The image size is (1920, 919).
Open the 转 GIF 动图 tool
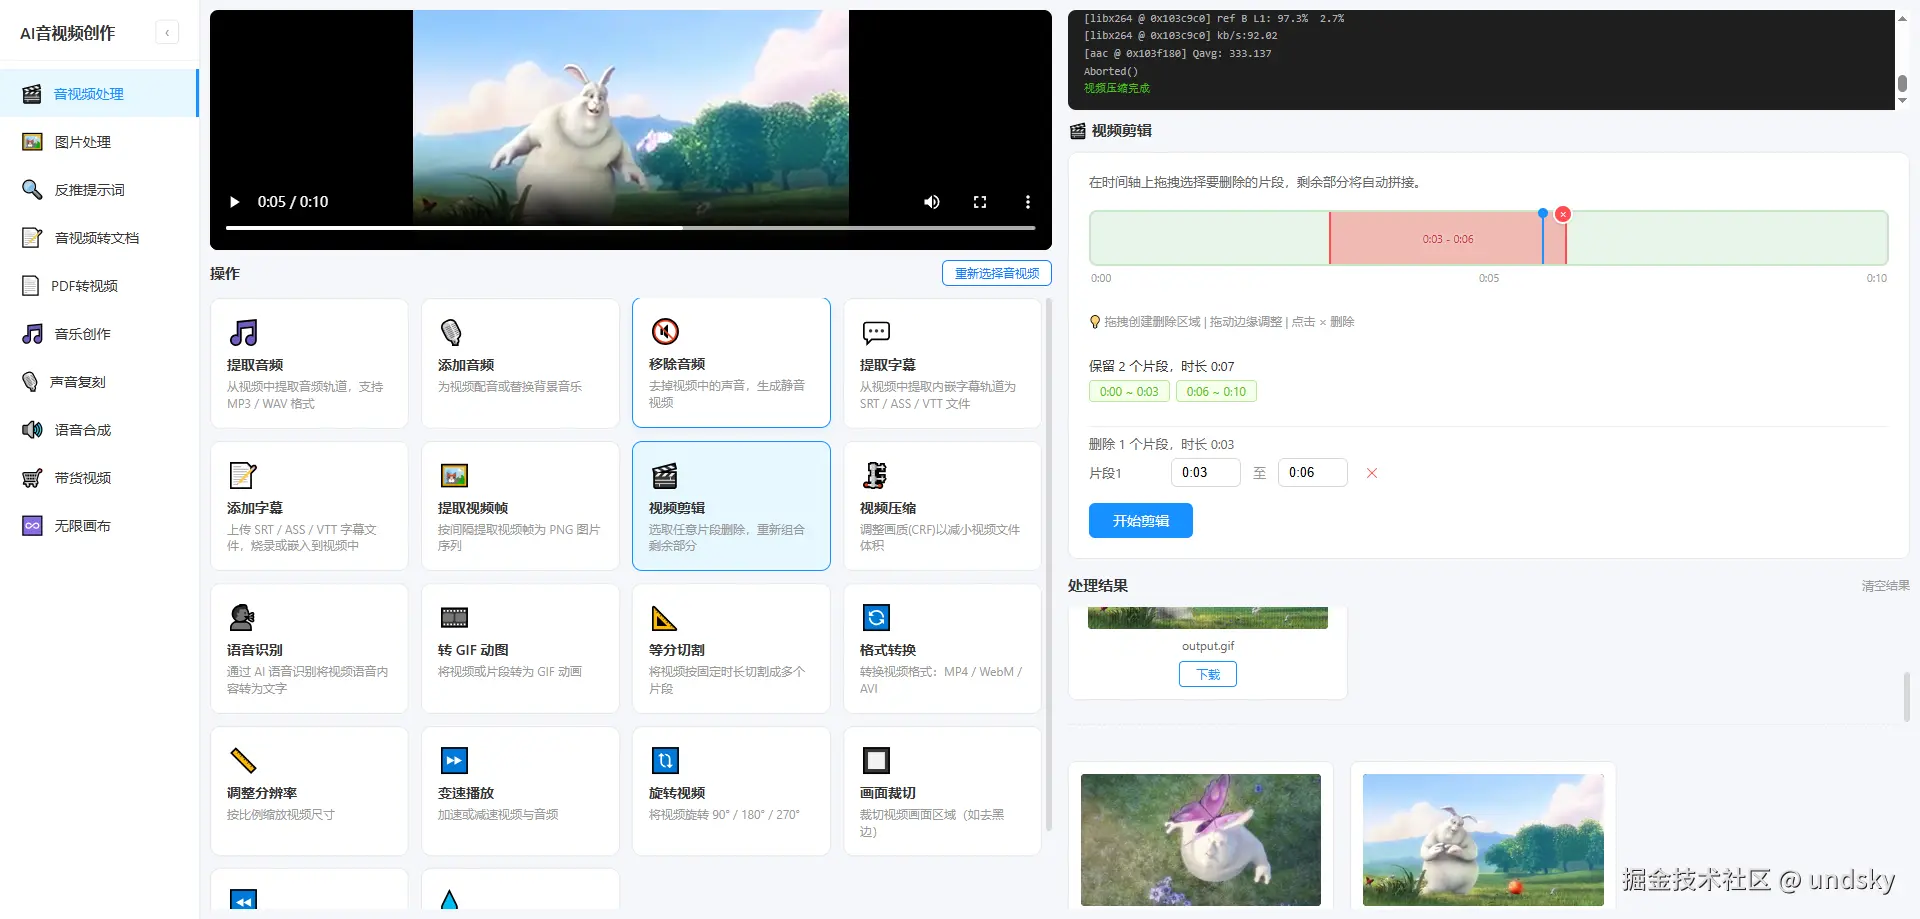[520, 648]
